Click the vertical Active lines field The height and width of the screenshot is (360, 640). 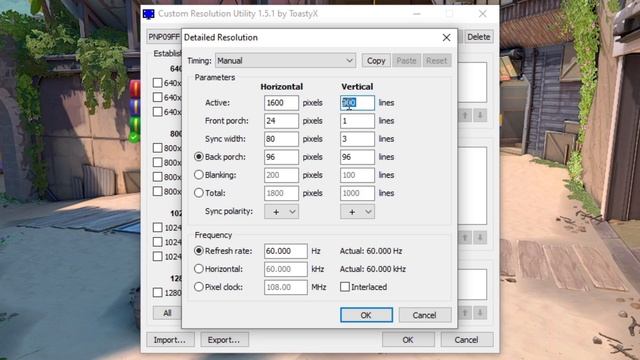(x=357, y=103)
